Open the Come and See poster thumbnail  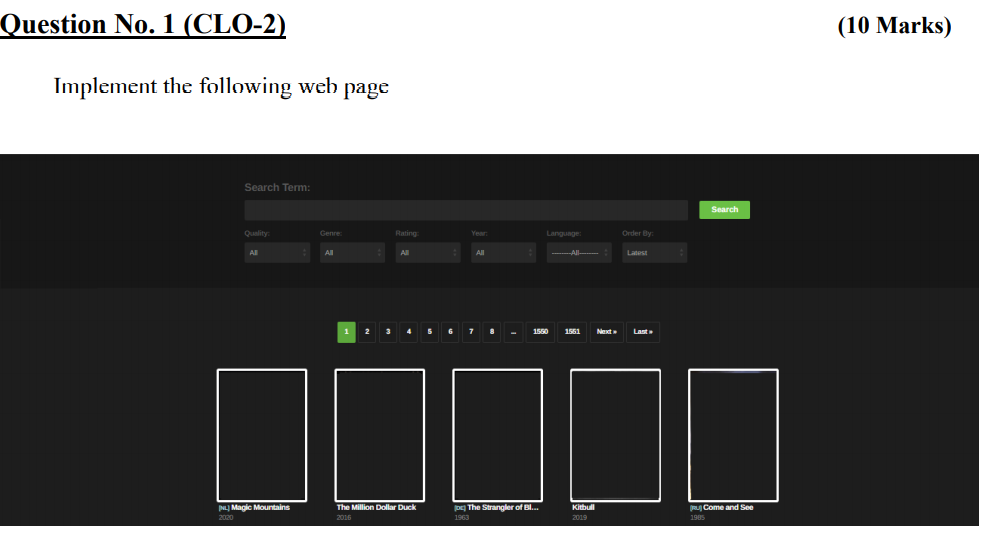point(733,436)
